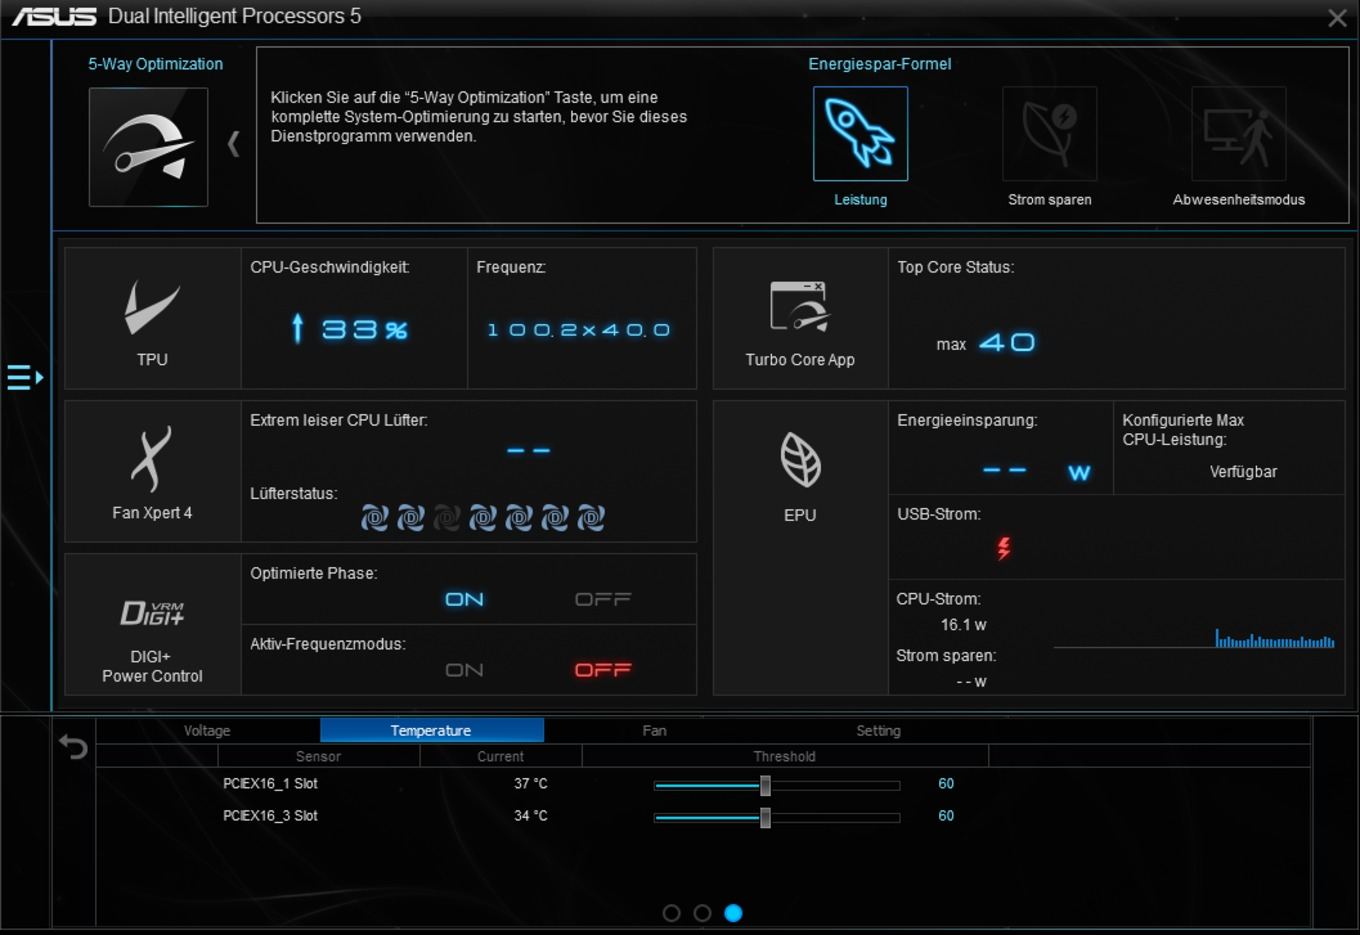This screenshot has height=935, width=1360.
Task: Switch to the Temperature tab
Action: tap(431, 730)
